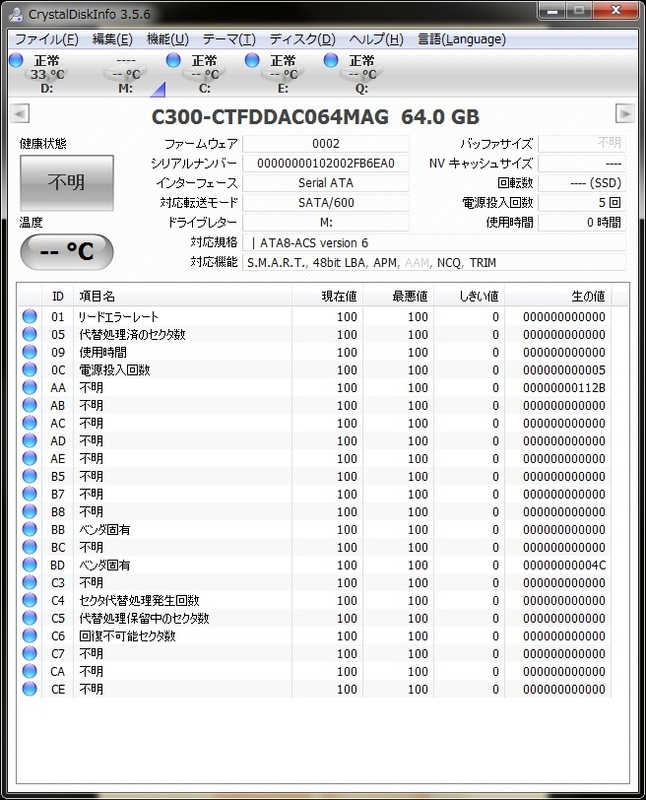This screenshot has height=800, width=646.
Task: Click the rotation rate value (SSD)
Action: (x=582, y=183)
